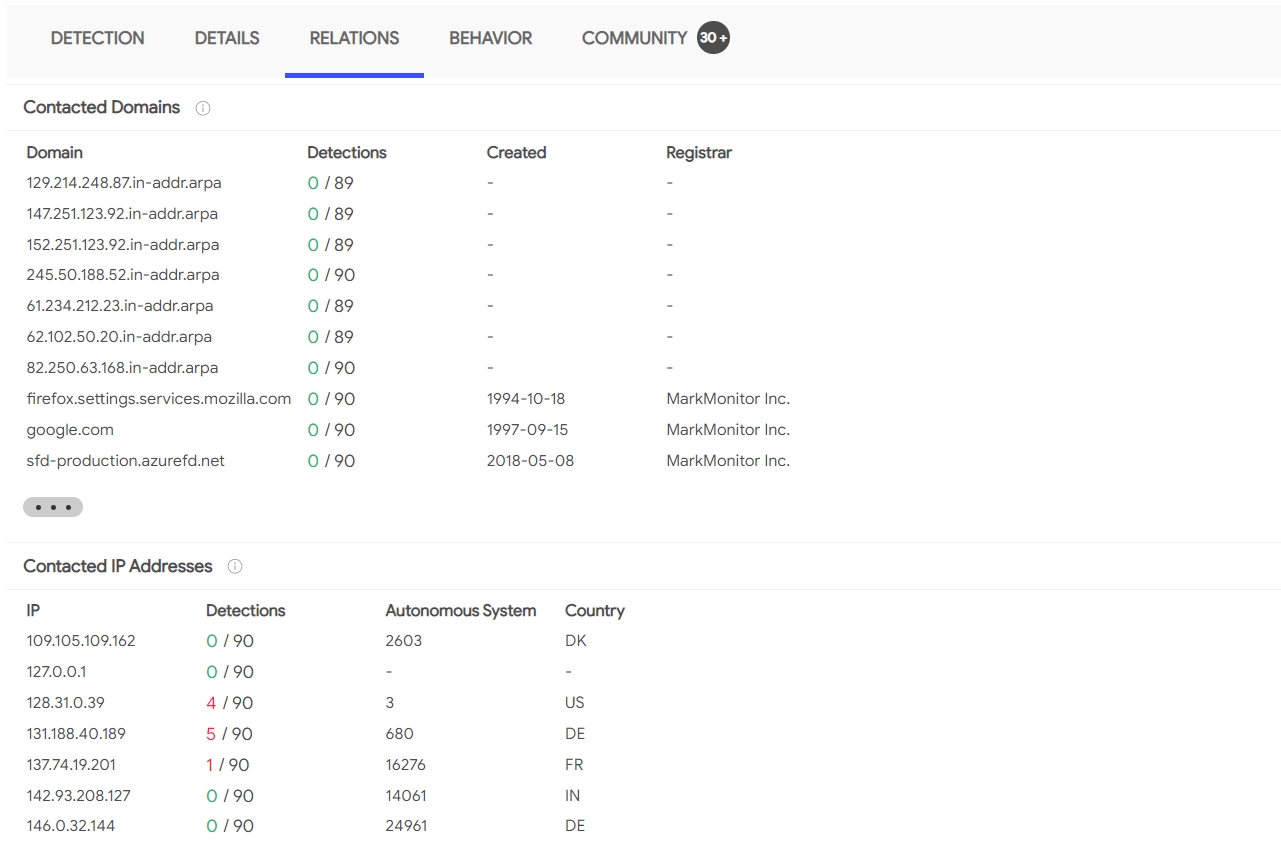The height and width of the screenshot is (843, 1281).
Task: Select the Relations tab
Action: pyautogui.click(x=354, y=38)
